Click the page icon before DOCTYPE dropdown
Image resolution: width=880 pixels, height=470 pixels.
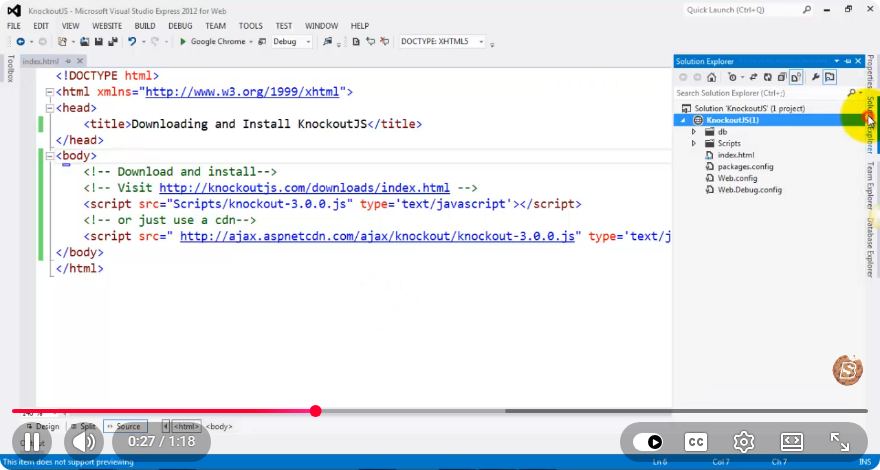click(x=356, y=42)
